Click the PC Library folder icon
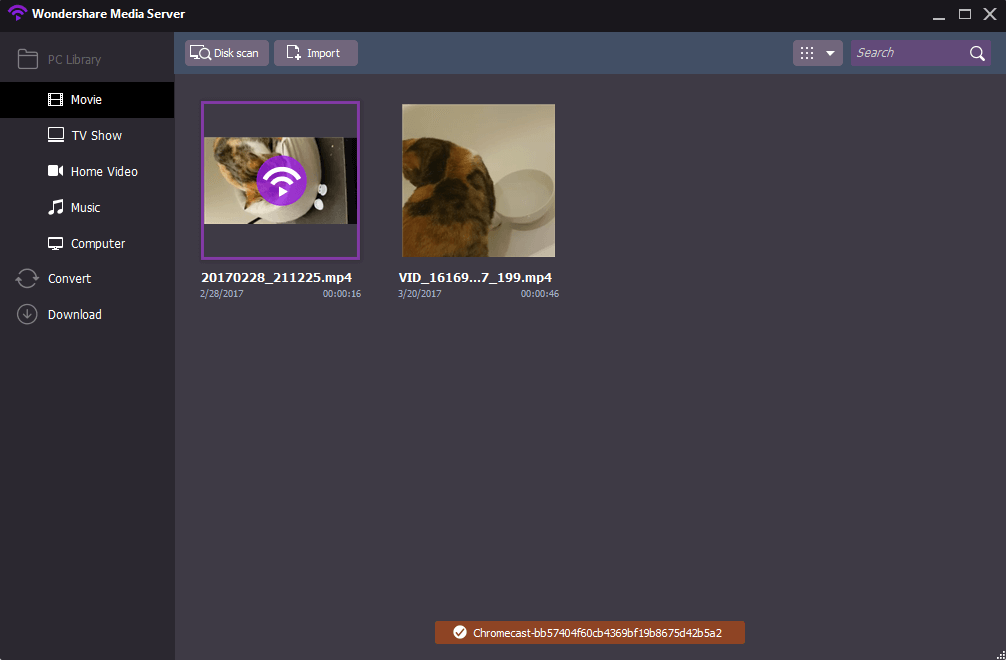This screenshot has height=660, width=1006. [x=28, y=59]
